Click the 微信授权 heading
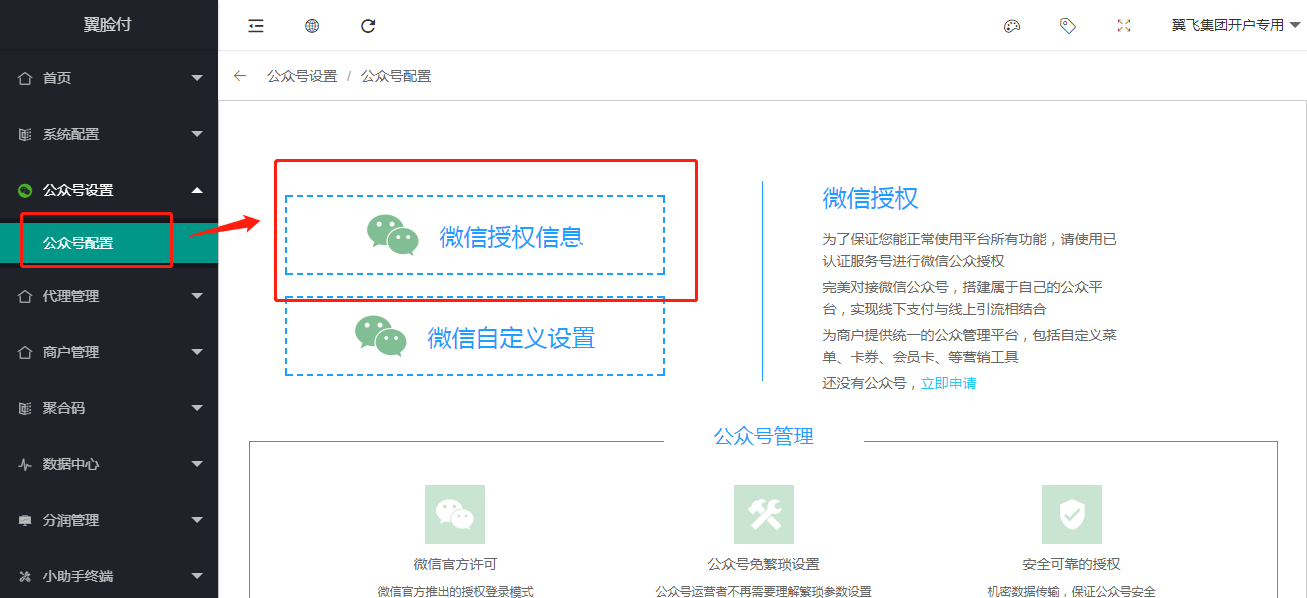The width and height of the screenshot is (1307, 598). click(x=870, y=198)
